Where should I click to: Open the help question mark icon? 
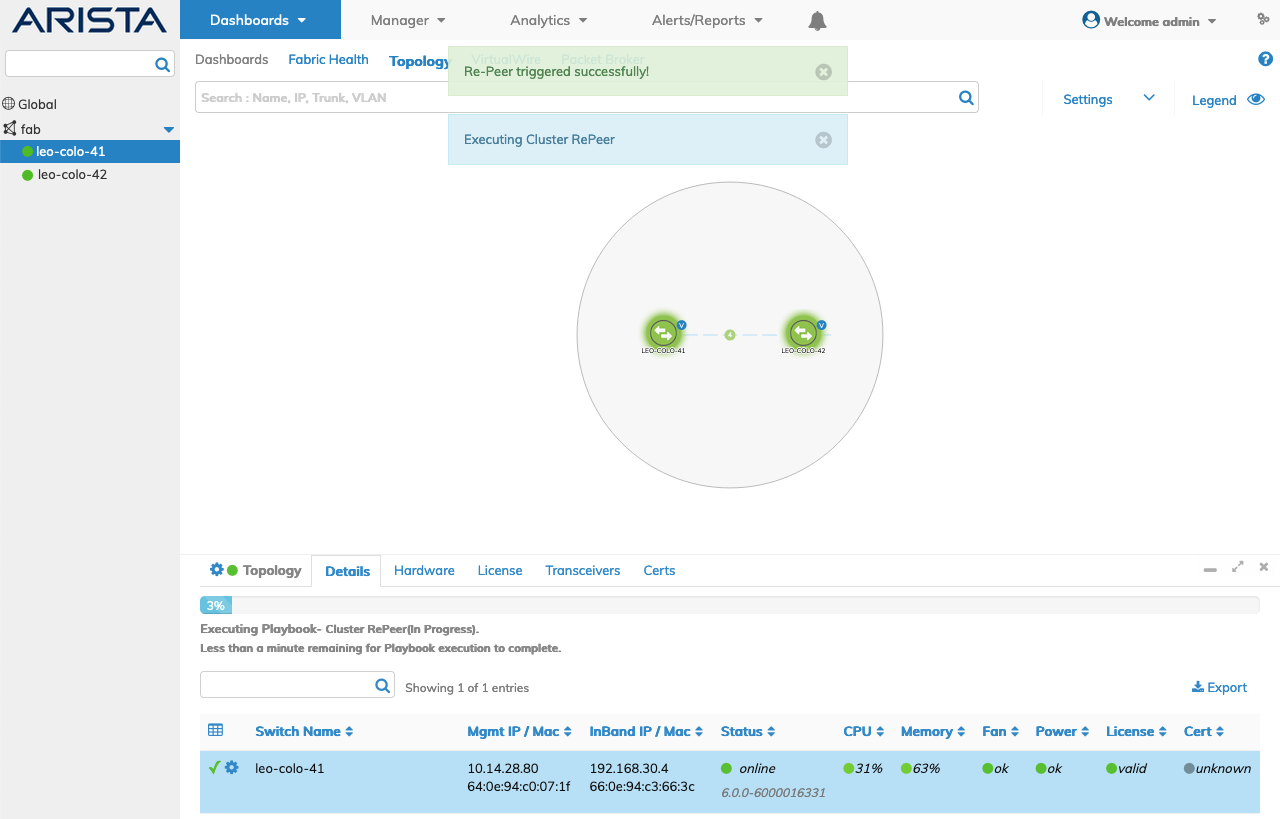(1265, 59)
